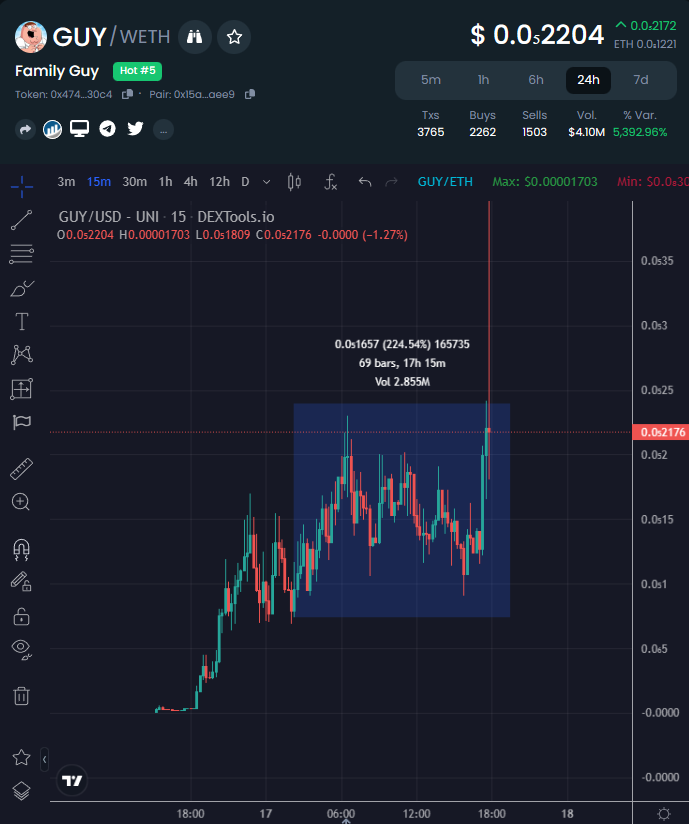The image size is (689, 824).
Task: Switch stats to 5m period
Action: [x=430, y=80]
